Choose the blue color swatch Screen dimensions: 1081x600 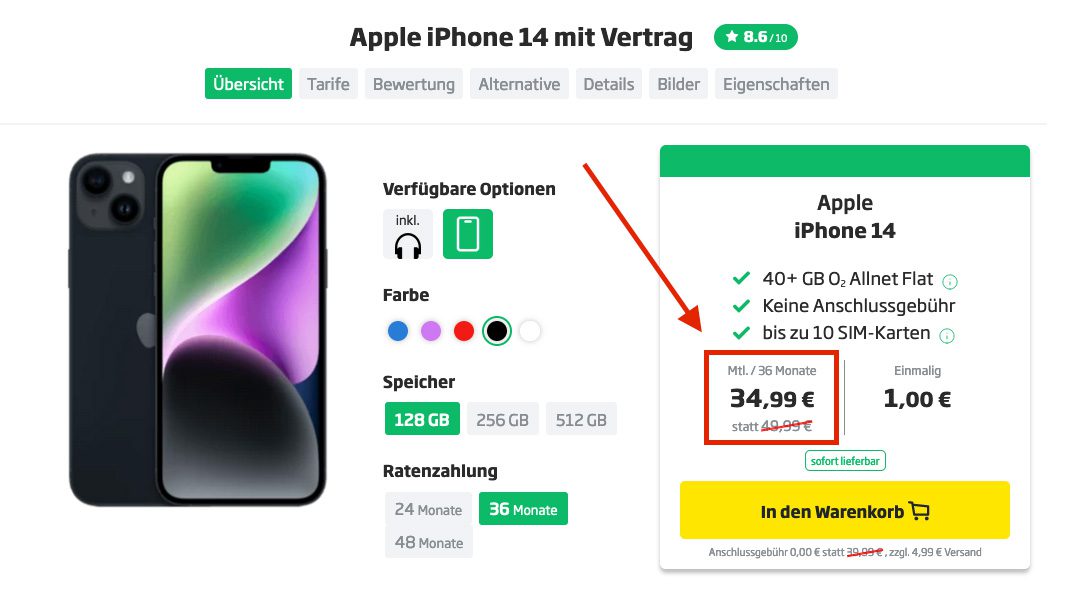coord(398,331)
